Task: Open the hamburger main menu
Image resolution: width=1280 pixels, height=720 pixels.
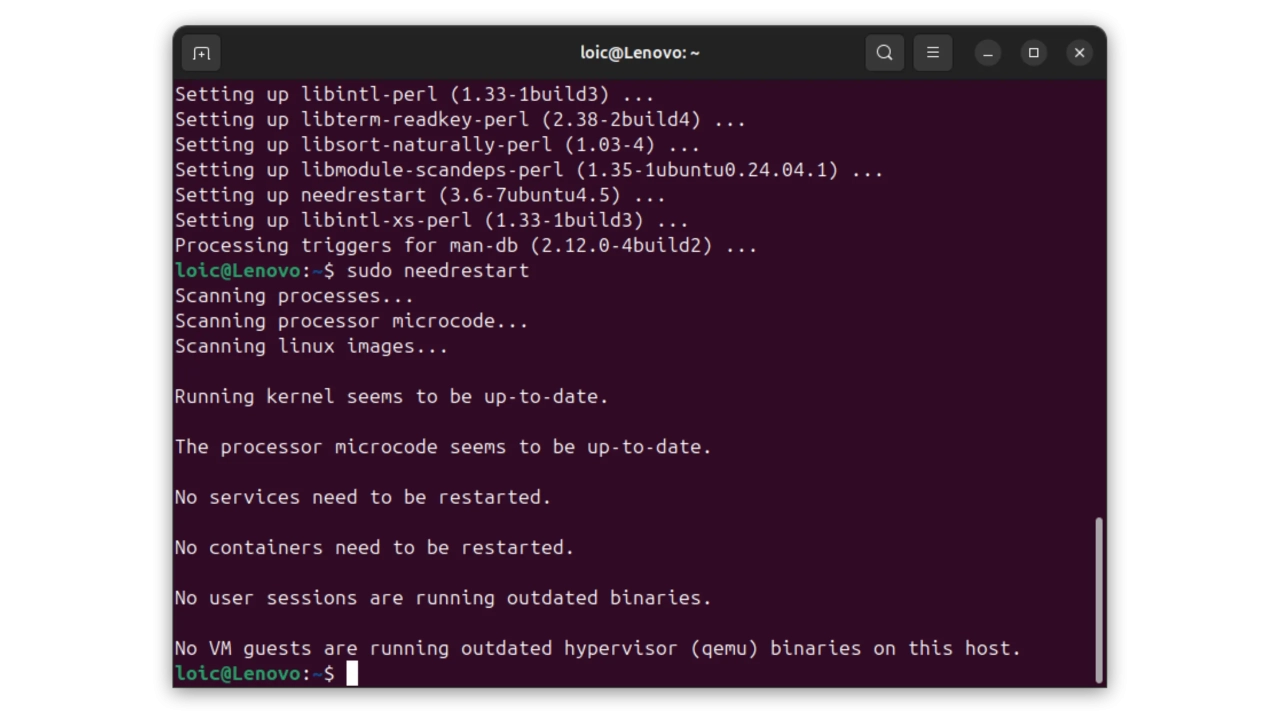Action: coord(933,53)
